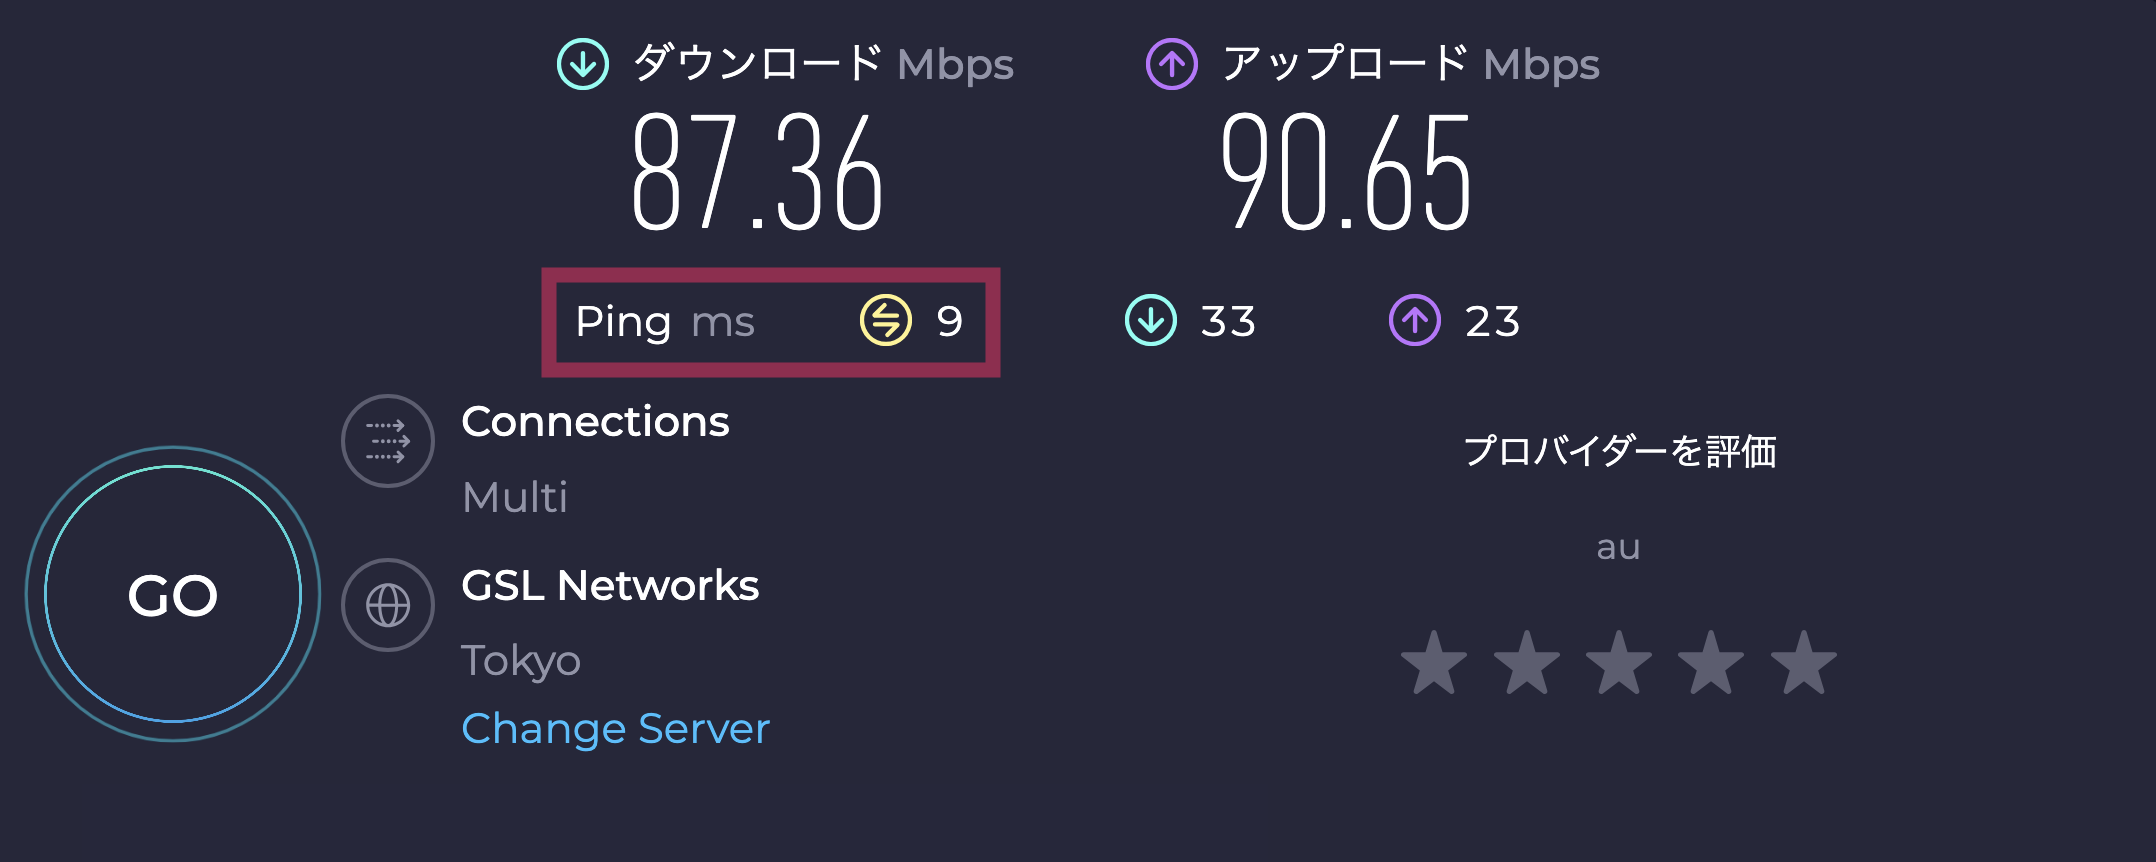Viewport: 2156px width, 862px height.
Task: Click the Multi connection mode text
Action: pyautogui.click(x=515, y=496)
